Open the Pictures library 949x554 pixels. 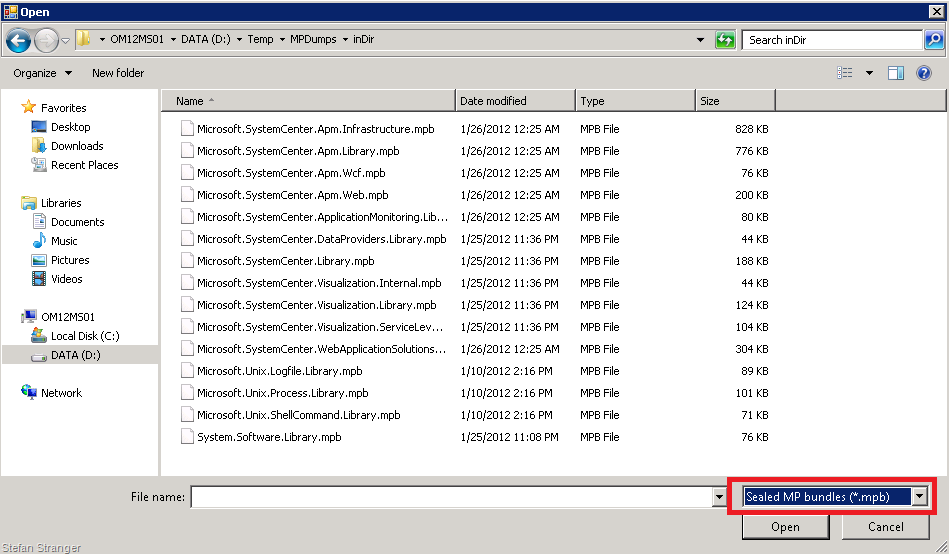tap(70, 260)
